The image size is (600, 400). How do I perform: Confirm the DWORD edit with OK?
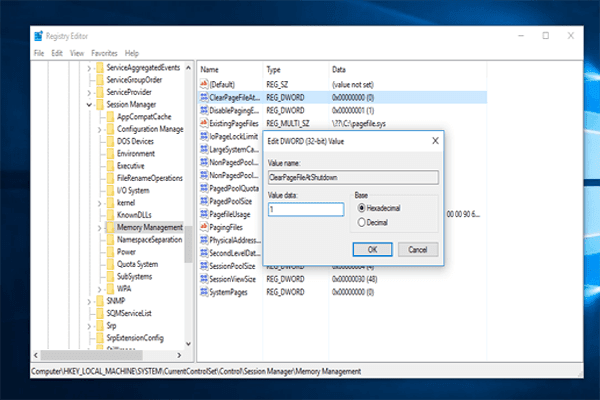tap(372, 250)
